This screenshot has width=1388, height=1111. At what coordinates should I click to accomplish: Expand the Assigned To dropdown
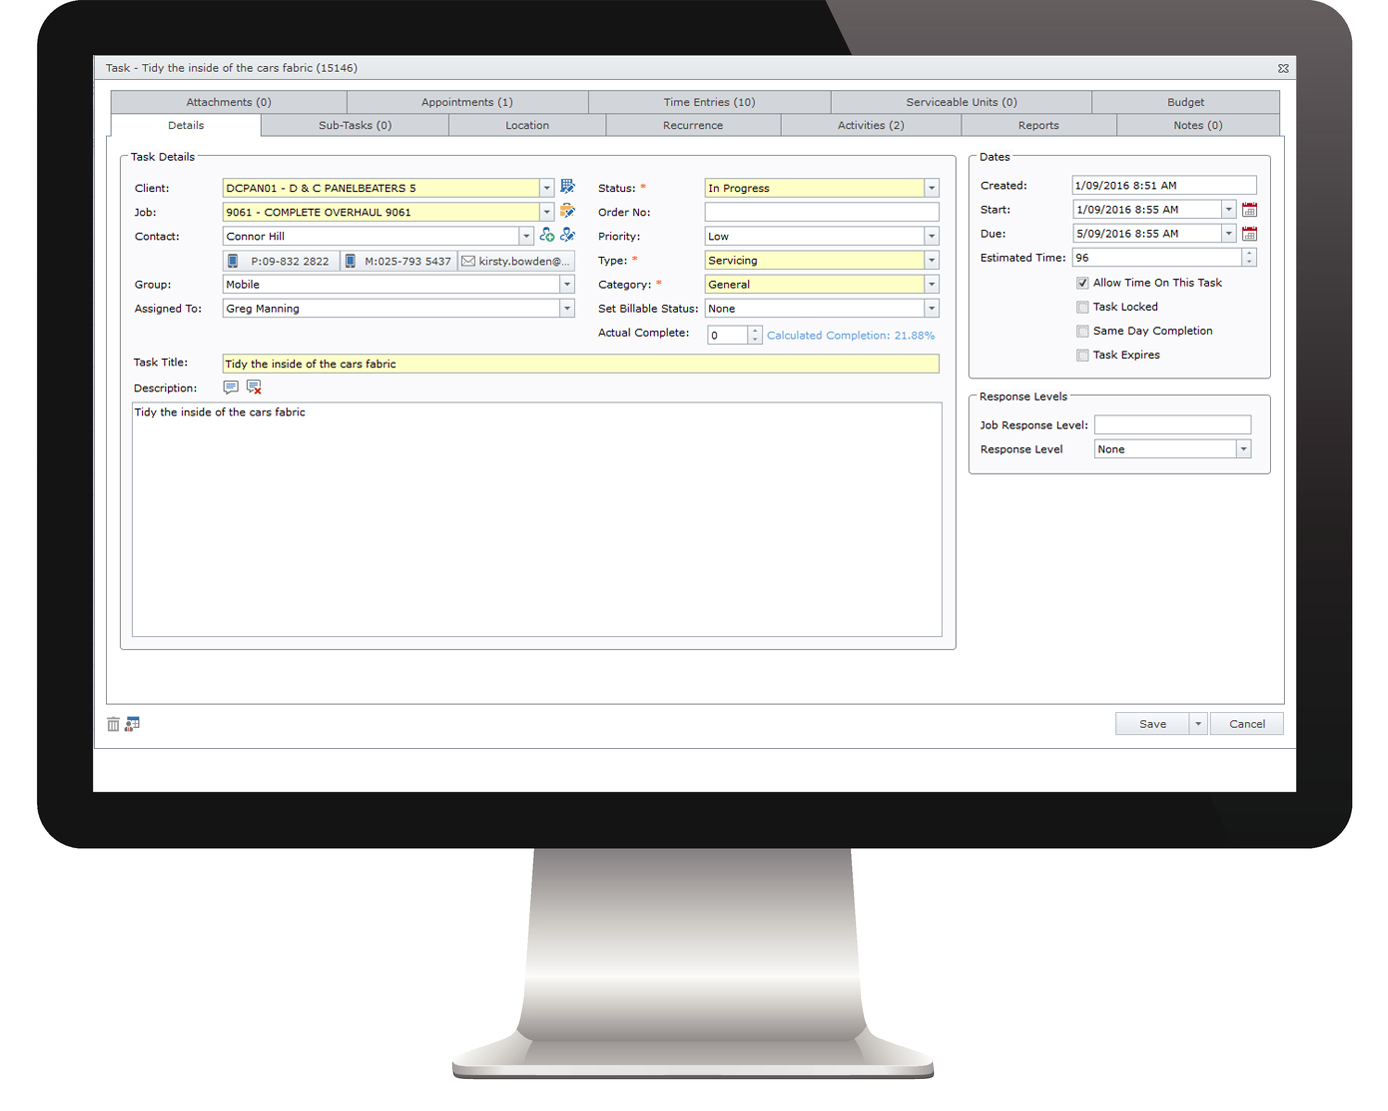point(567,309)
